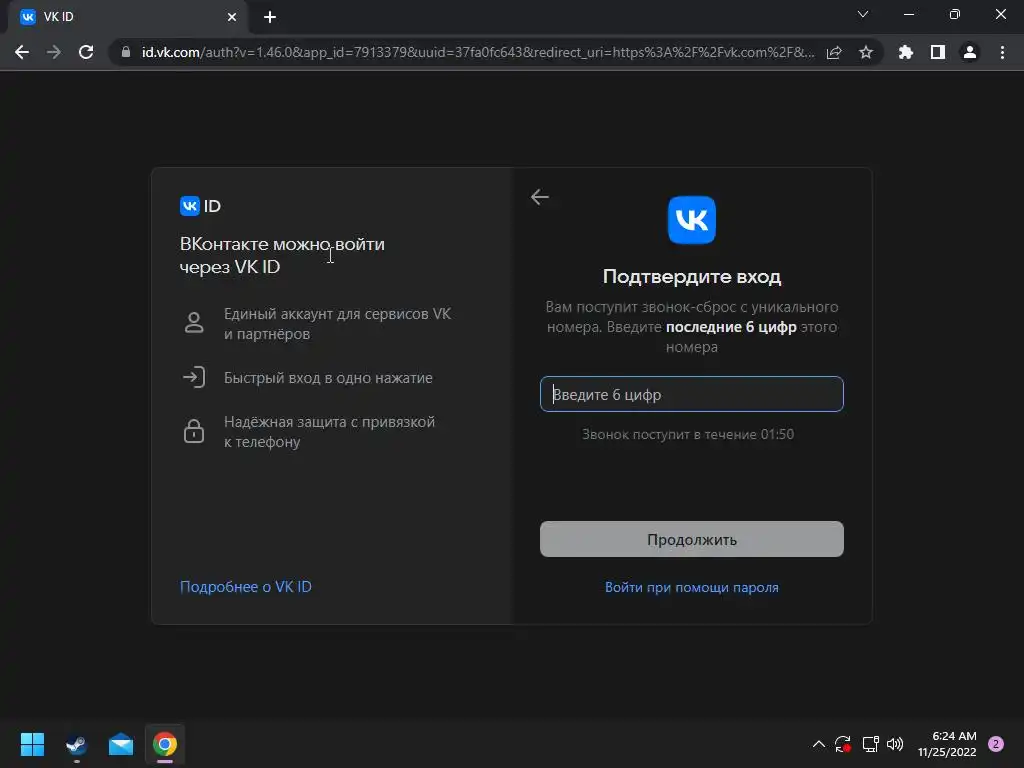1024x768 pixels.
Task: Open Chrome extensions puzzle icon
Action: pyautogui.click(x=906, y=52)
